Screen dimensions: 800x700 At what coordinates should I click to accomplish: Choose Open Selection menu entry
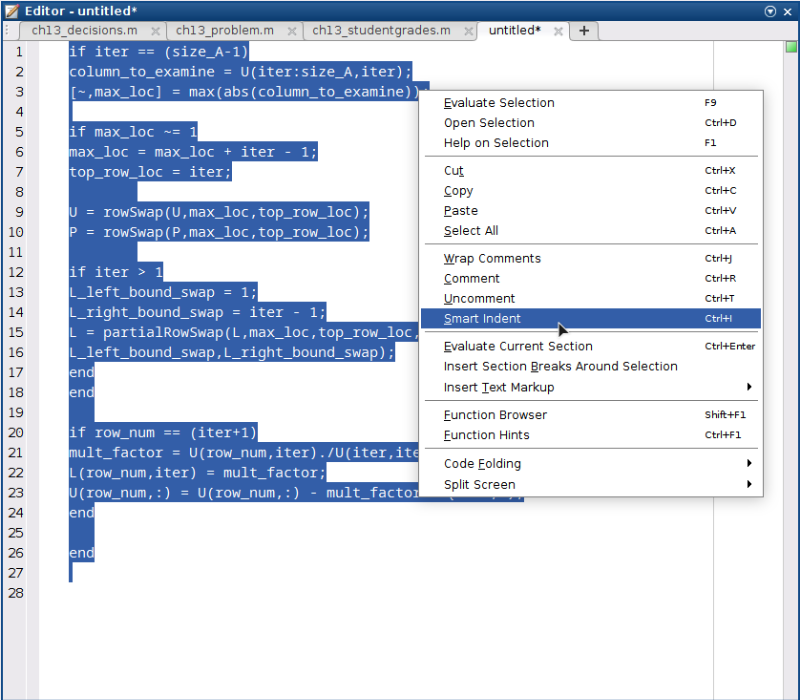591,123
